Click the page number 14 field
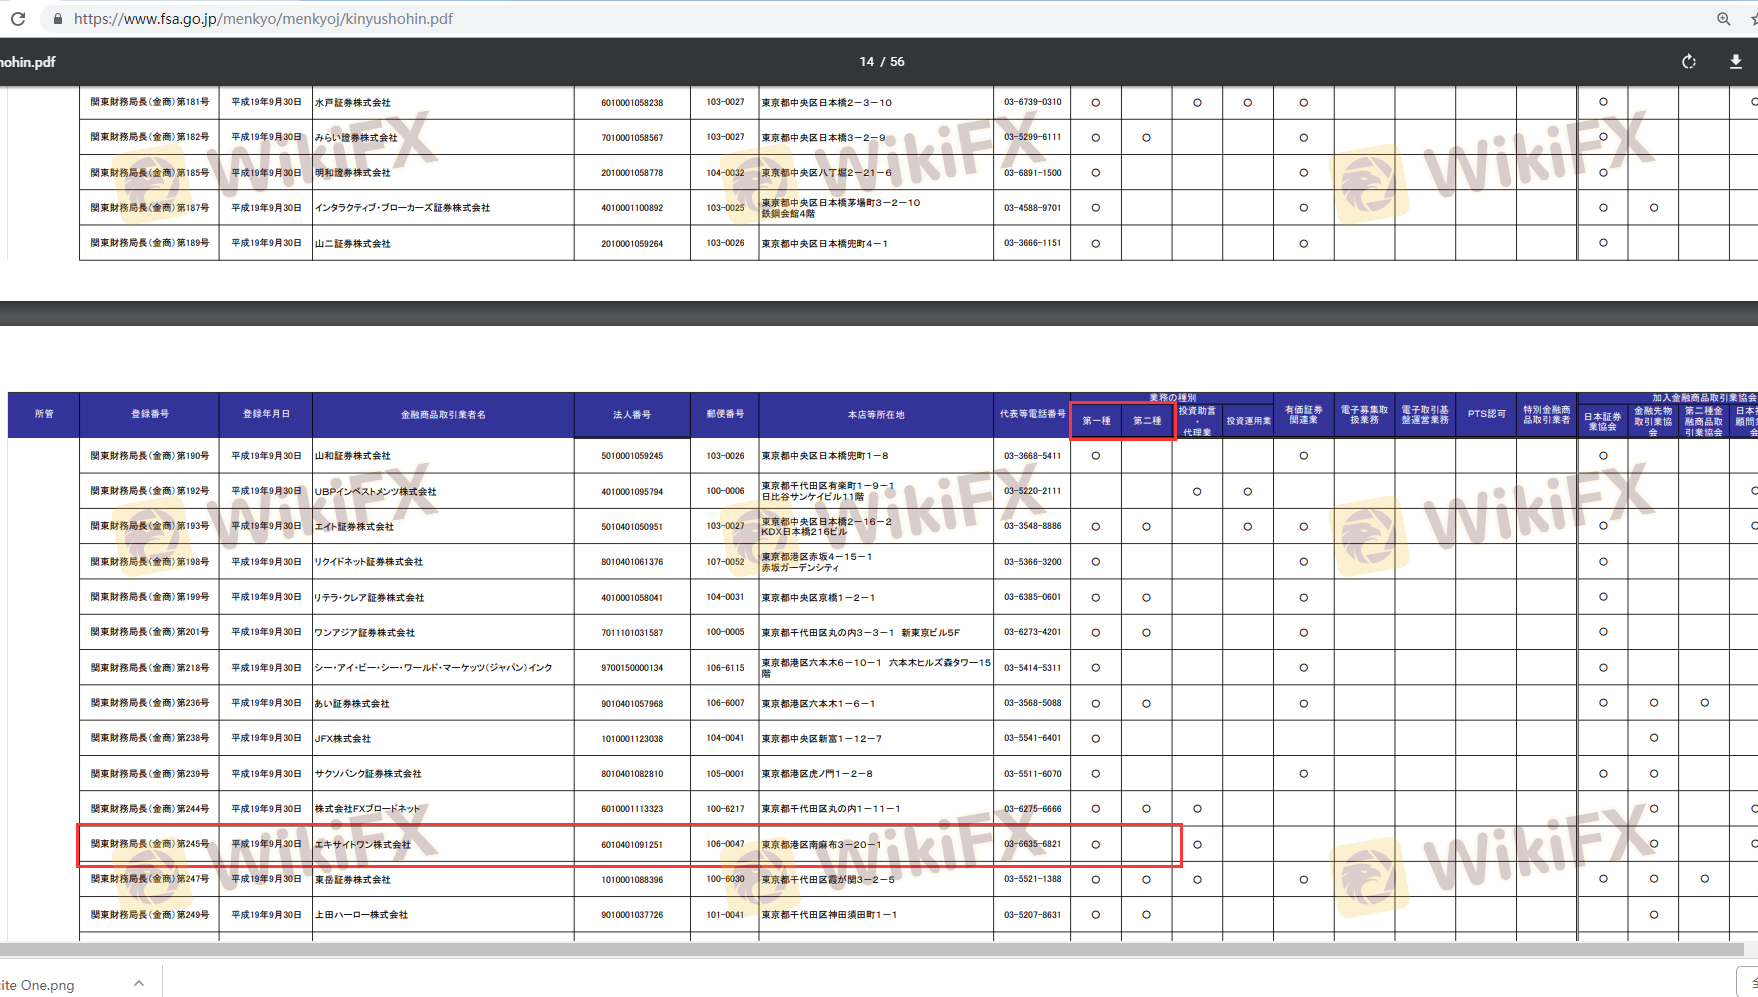Screen dimensions: 1758x997 (x=866, y=62)
